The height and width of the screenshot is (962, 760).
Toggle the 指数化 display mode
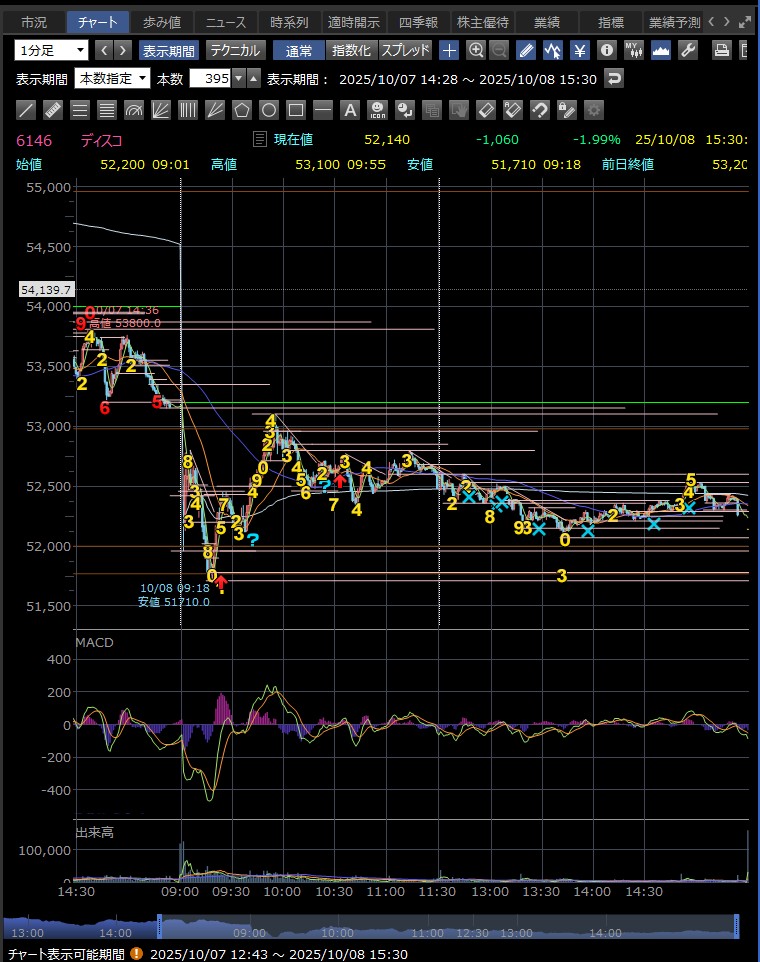click(x=350, y=50)
